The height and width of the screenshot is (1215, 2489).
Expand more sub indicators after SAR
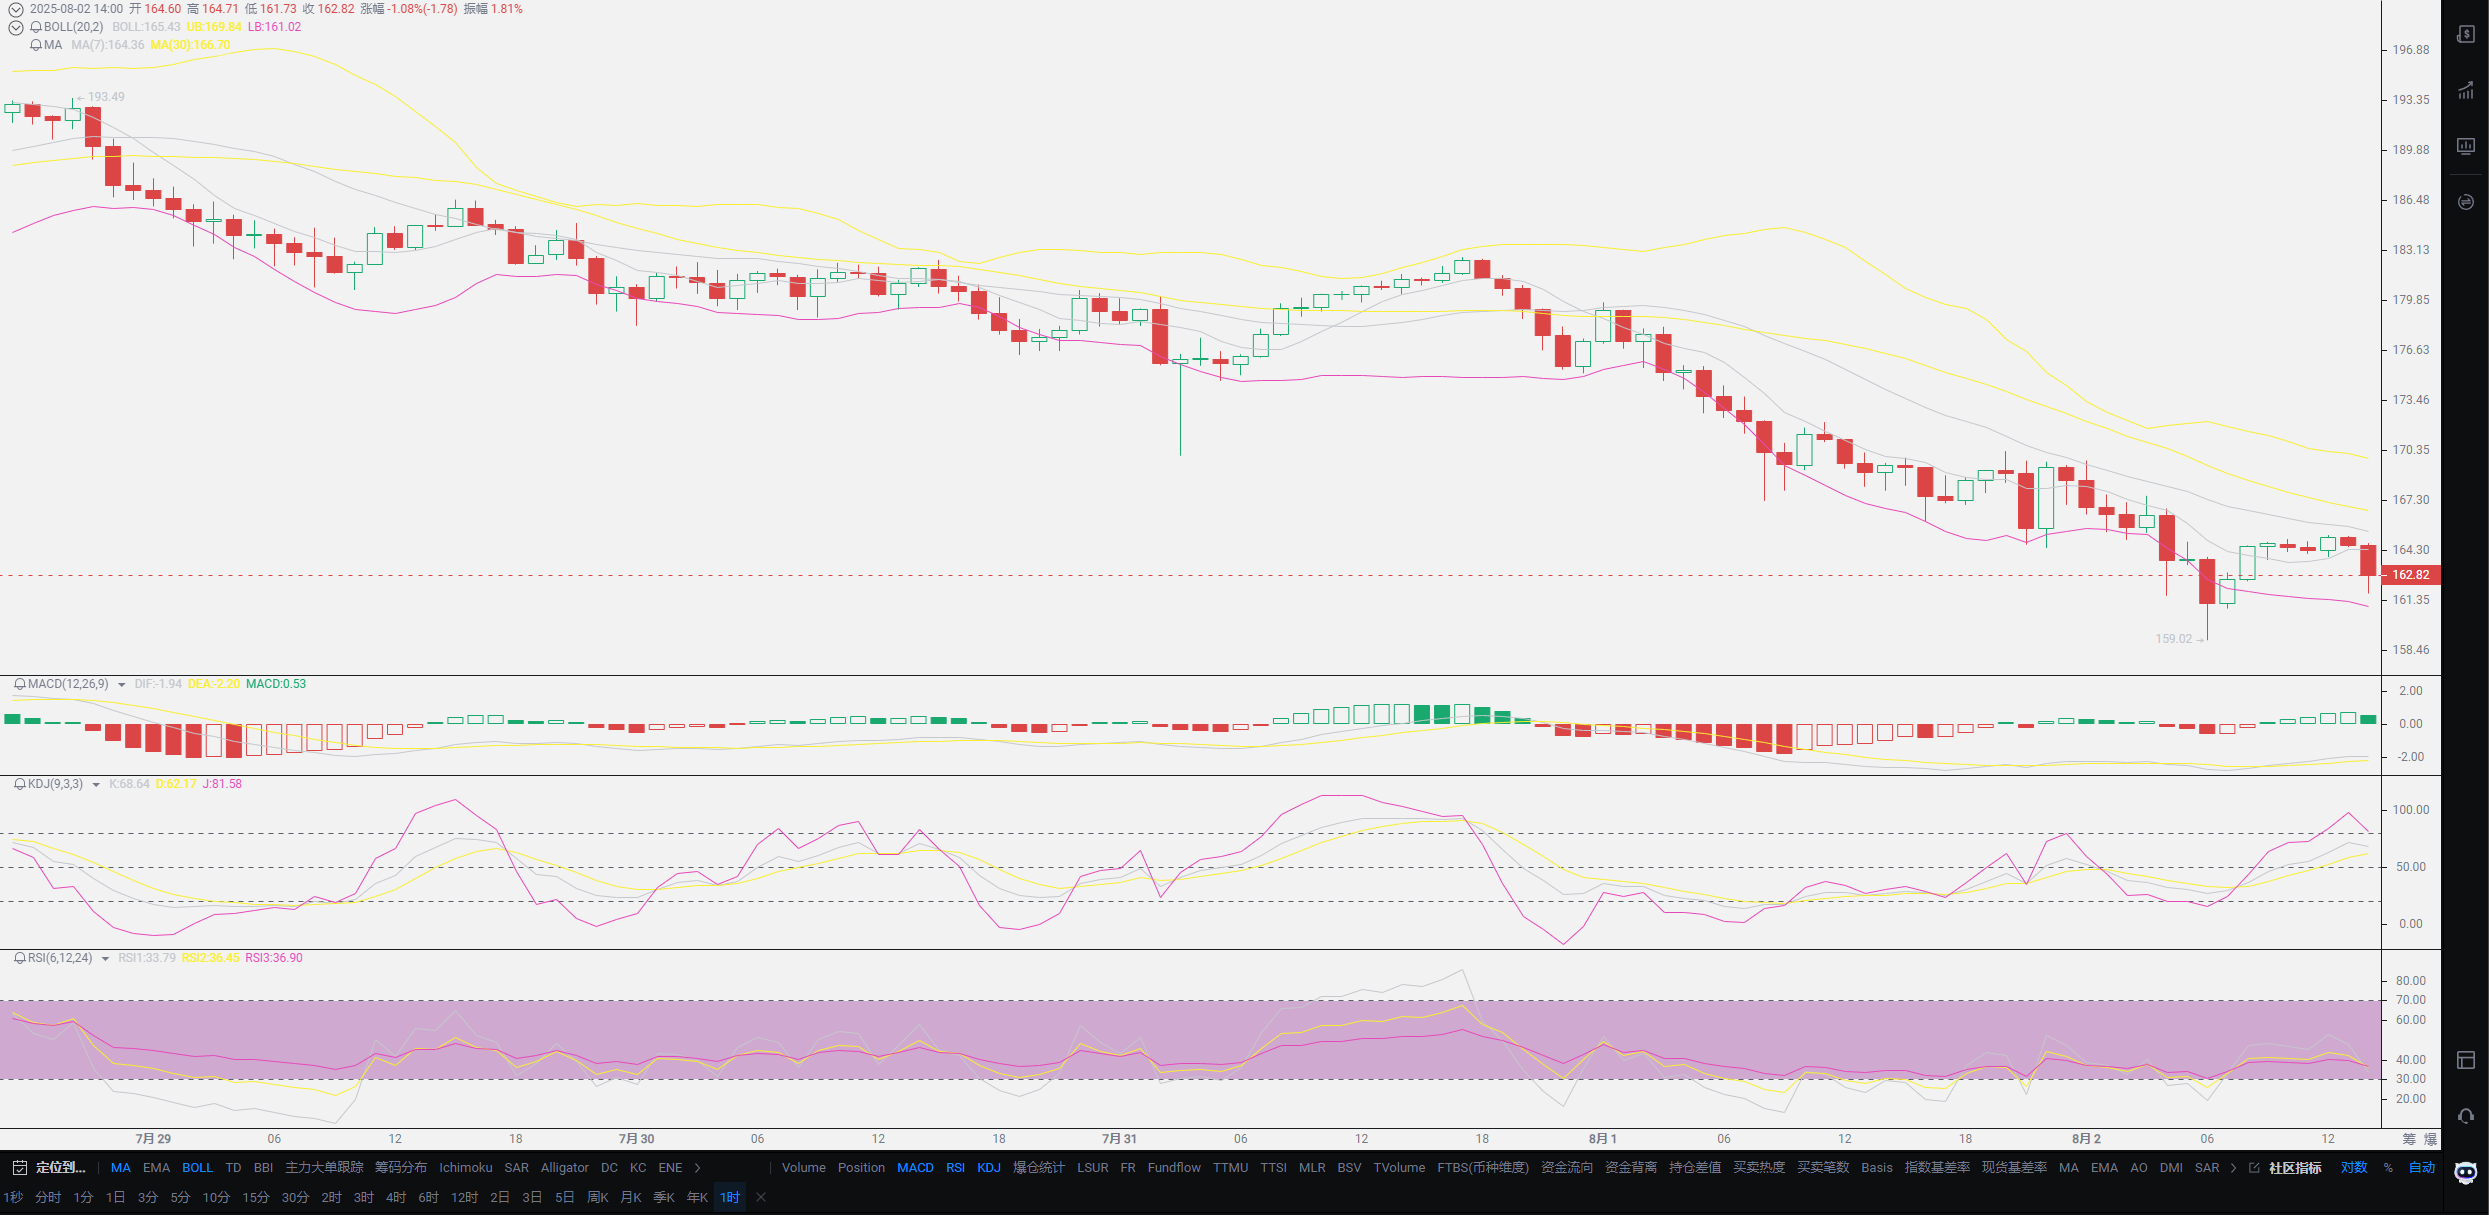click(2233, 1168)
